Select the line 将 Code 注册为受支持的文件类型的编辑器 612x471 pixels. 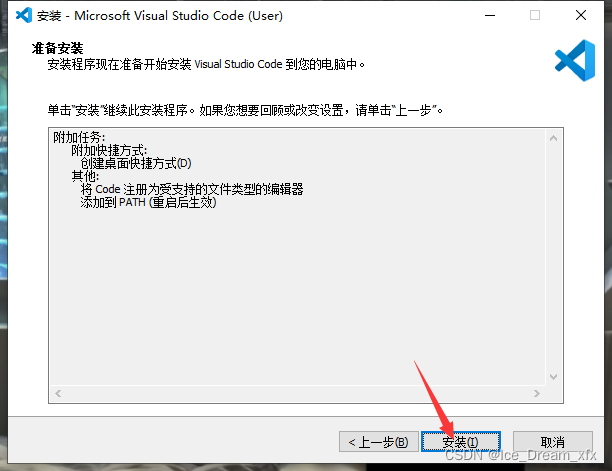point(192,189)
